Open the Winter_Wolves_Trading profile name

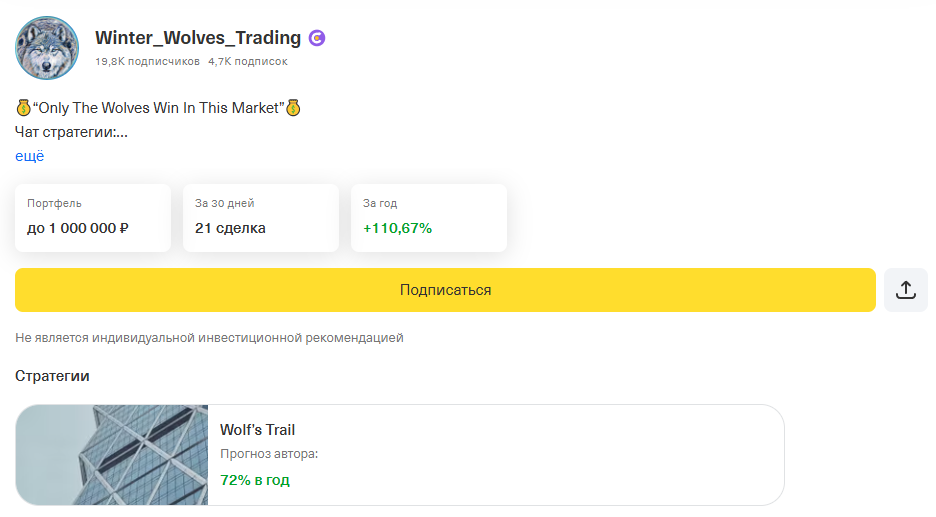198,38
